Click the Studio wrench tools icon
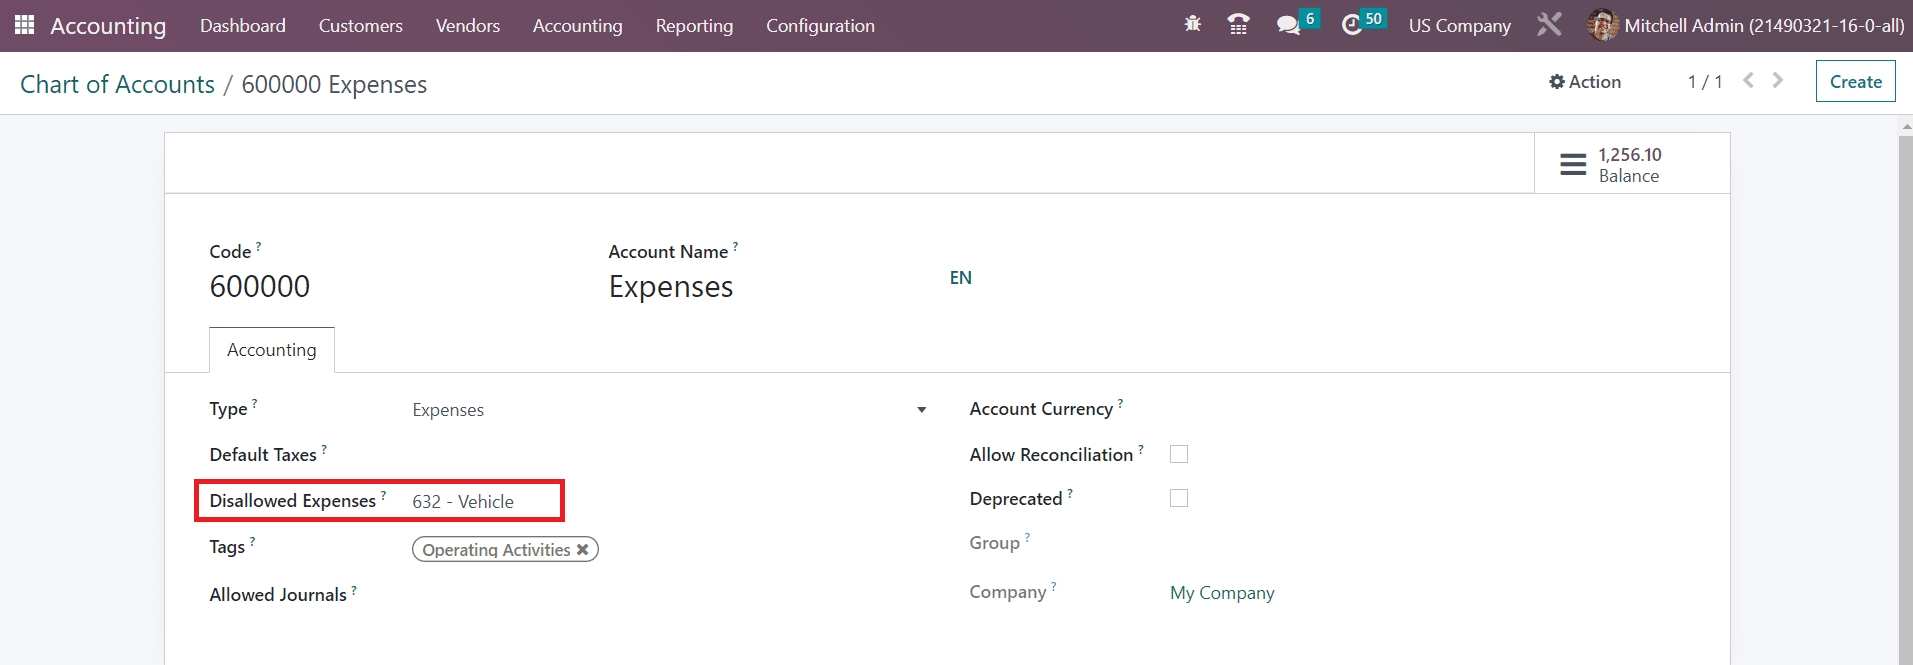 1549,25
